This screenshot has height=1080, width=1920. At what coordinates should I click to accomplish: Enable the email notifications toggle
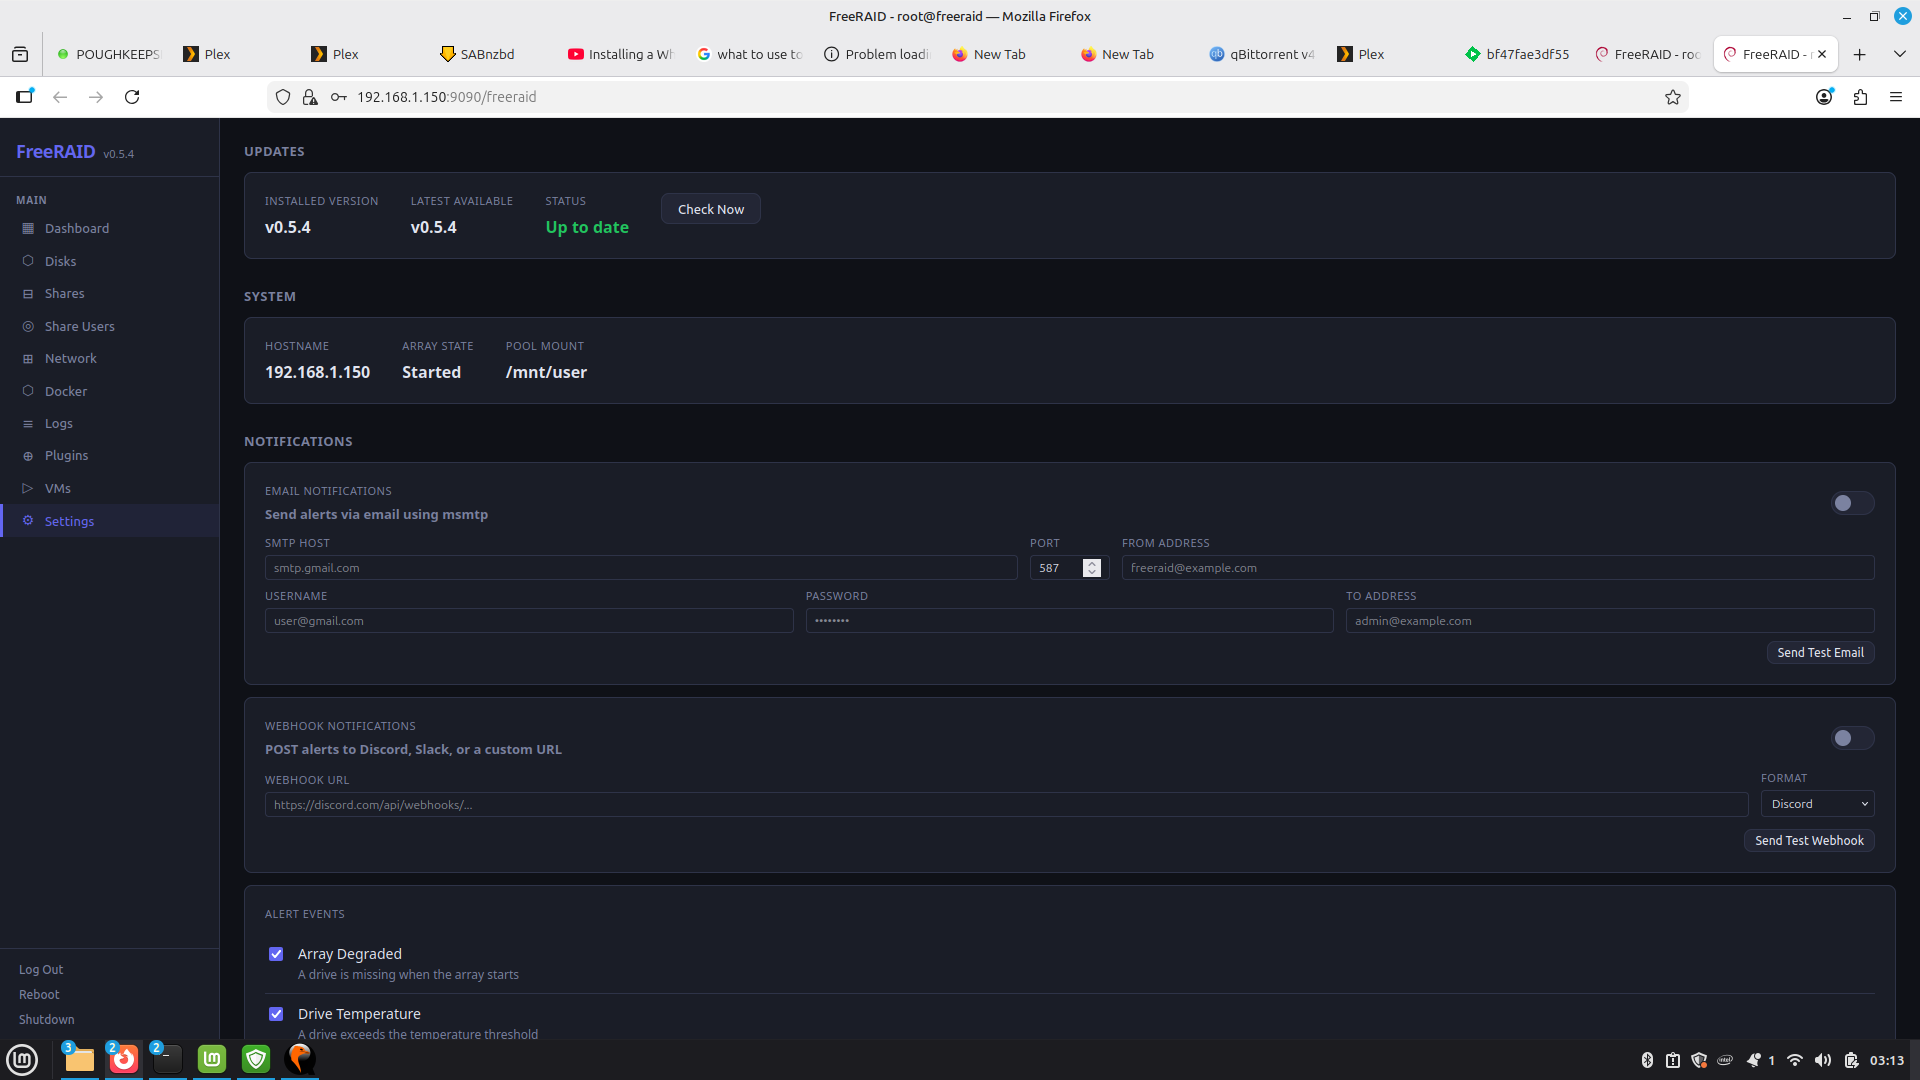coord(1851,503)
